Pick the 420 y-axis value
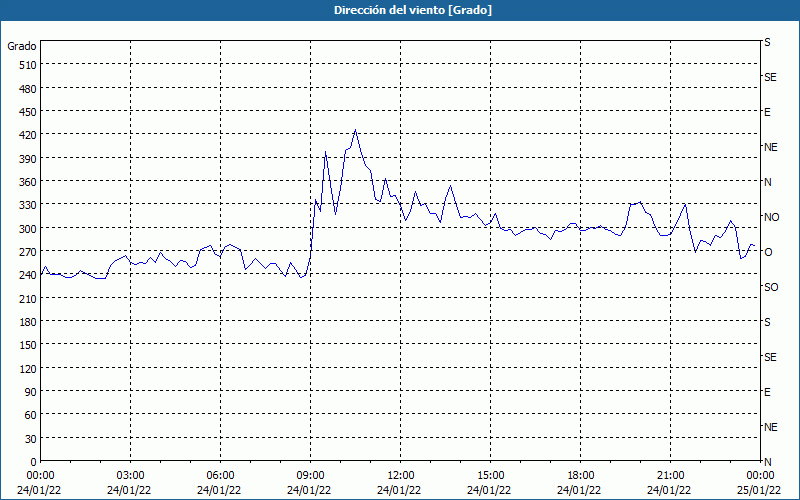The width and height of the screenshot is (800, 500). [x=28, y=135]
